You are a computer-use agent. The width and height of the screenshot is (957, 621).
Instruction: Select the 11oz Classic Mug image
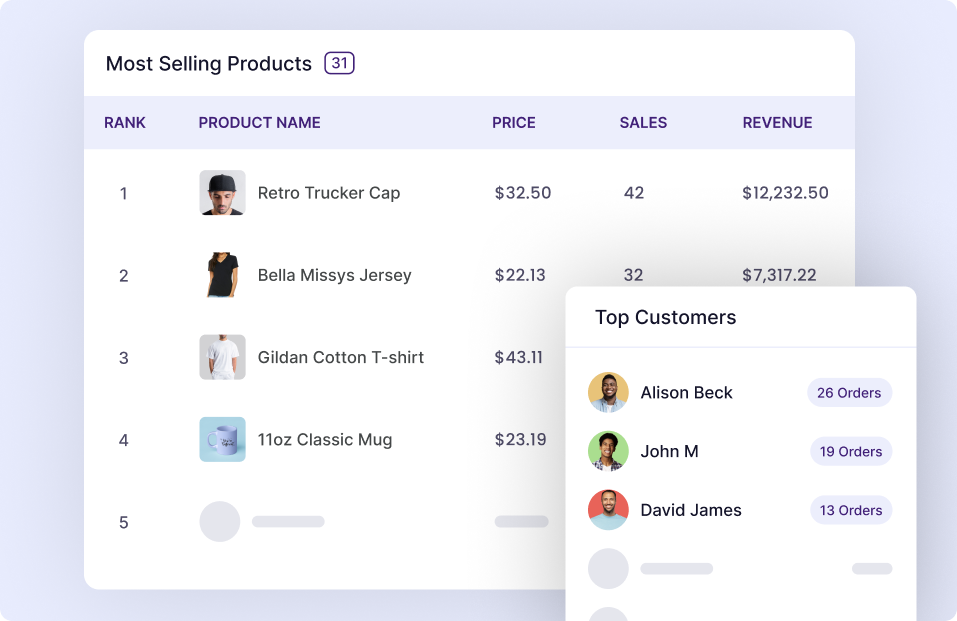click(x=222, y=439)
